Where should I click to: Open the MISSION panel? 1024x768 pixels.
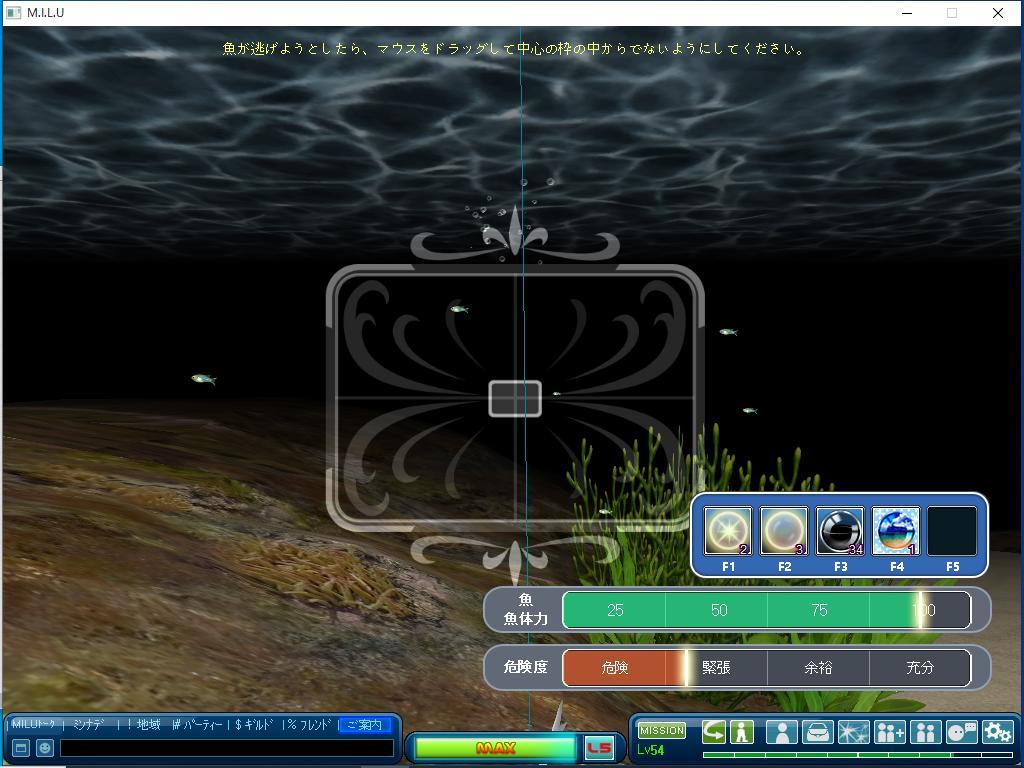point(662,730)
